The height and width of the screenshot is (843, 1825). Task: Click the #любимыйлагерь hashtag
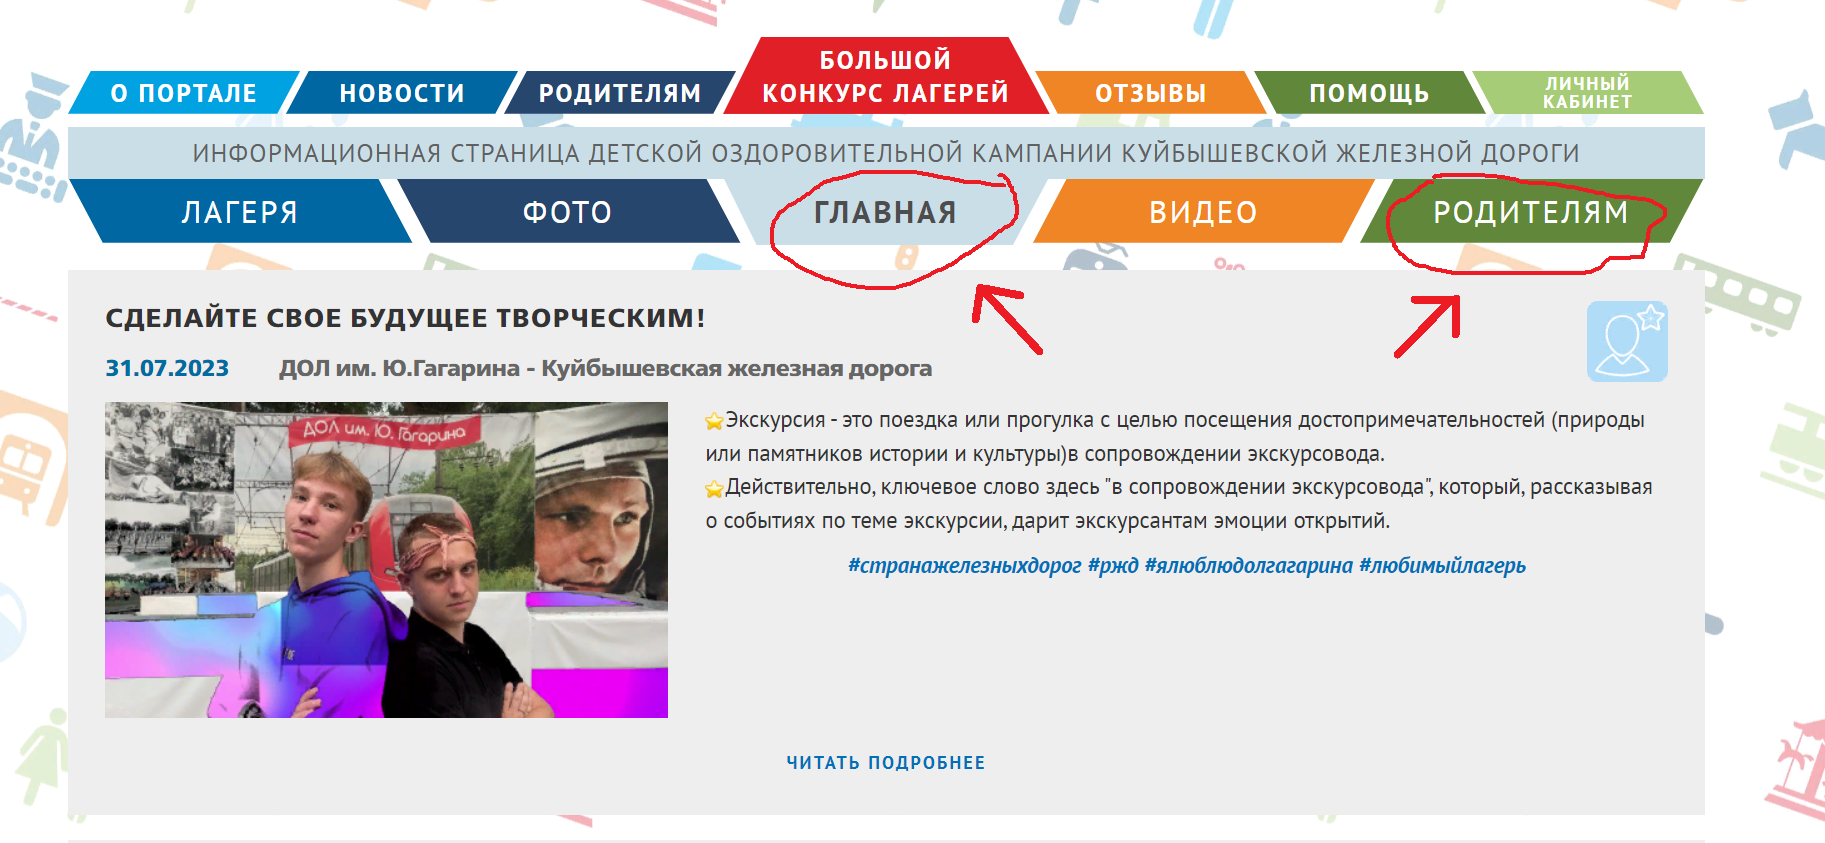coord(1442,566)
